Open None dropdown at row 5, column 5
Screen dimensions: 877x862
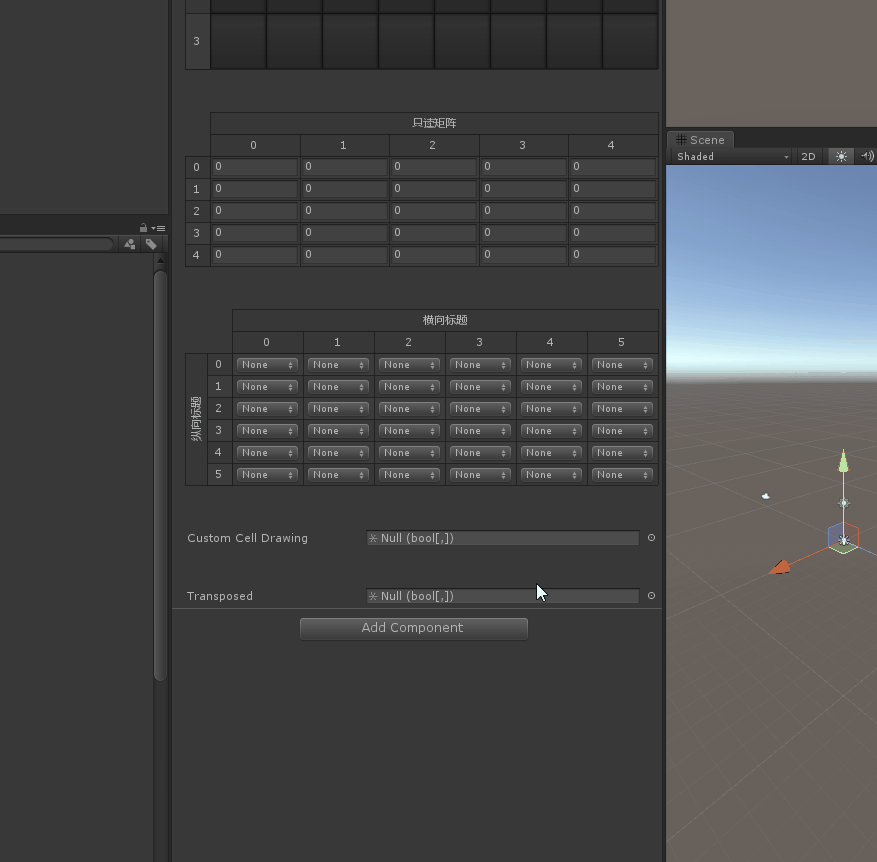[x=622, y=475]
